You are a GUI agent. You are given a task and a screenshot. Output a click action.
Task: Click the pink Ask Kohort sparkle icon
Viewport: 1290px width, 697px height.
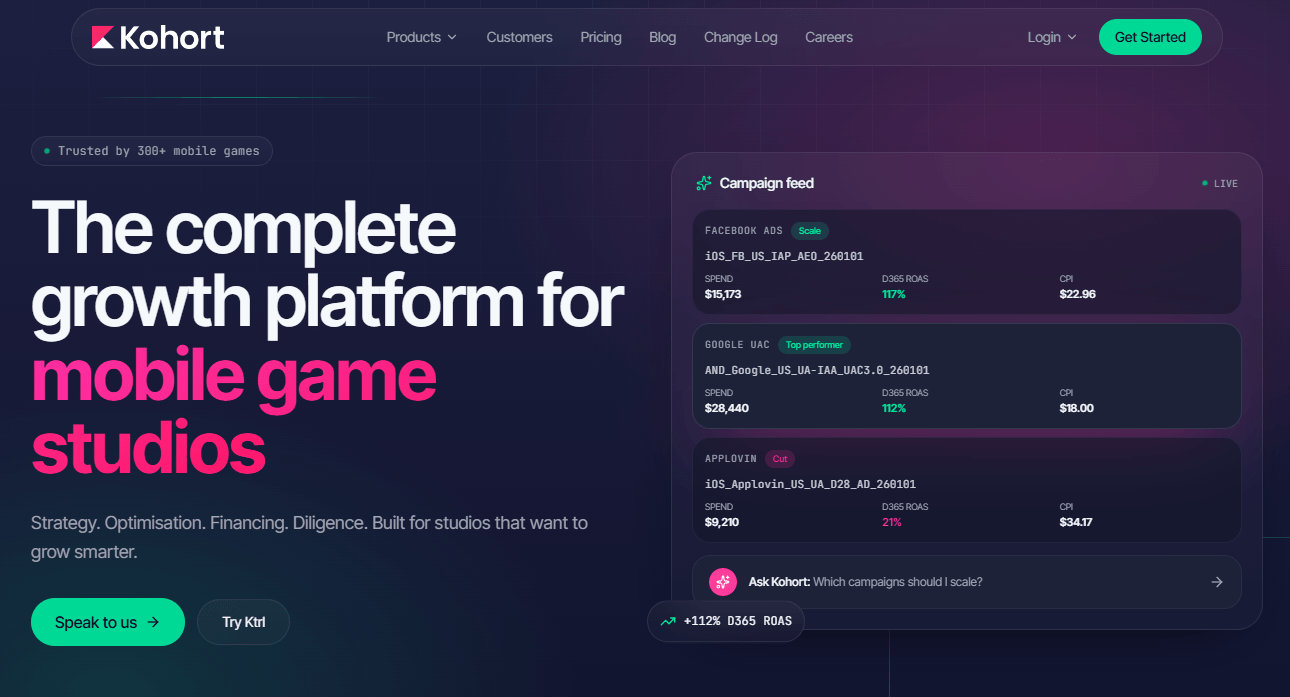coord(723,582)
